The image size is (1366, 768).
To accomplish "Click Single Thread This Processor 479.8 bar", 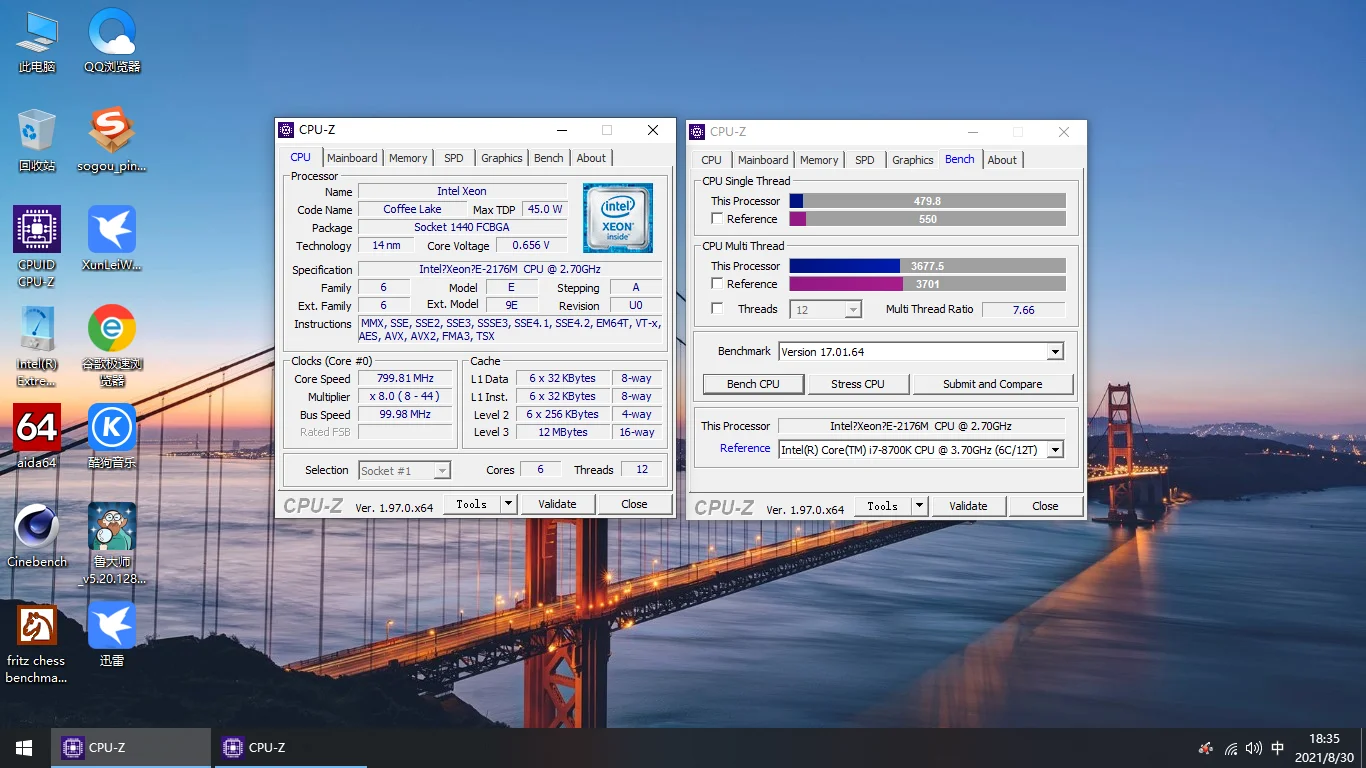I will point(927,201).
